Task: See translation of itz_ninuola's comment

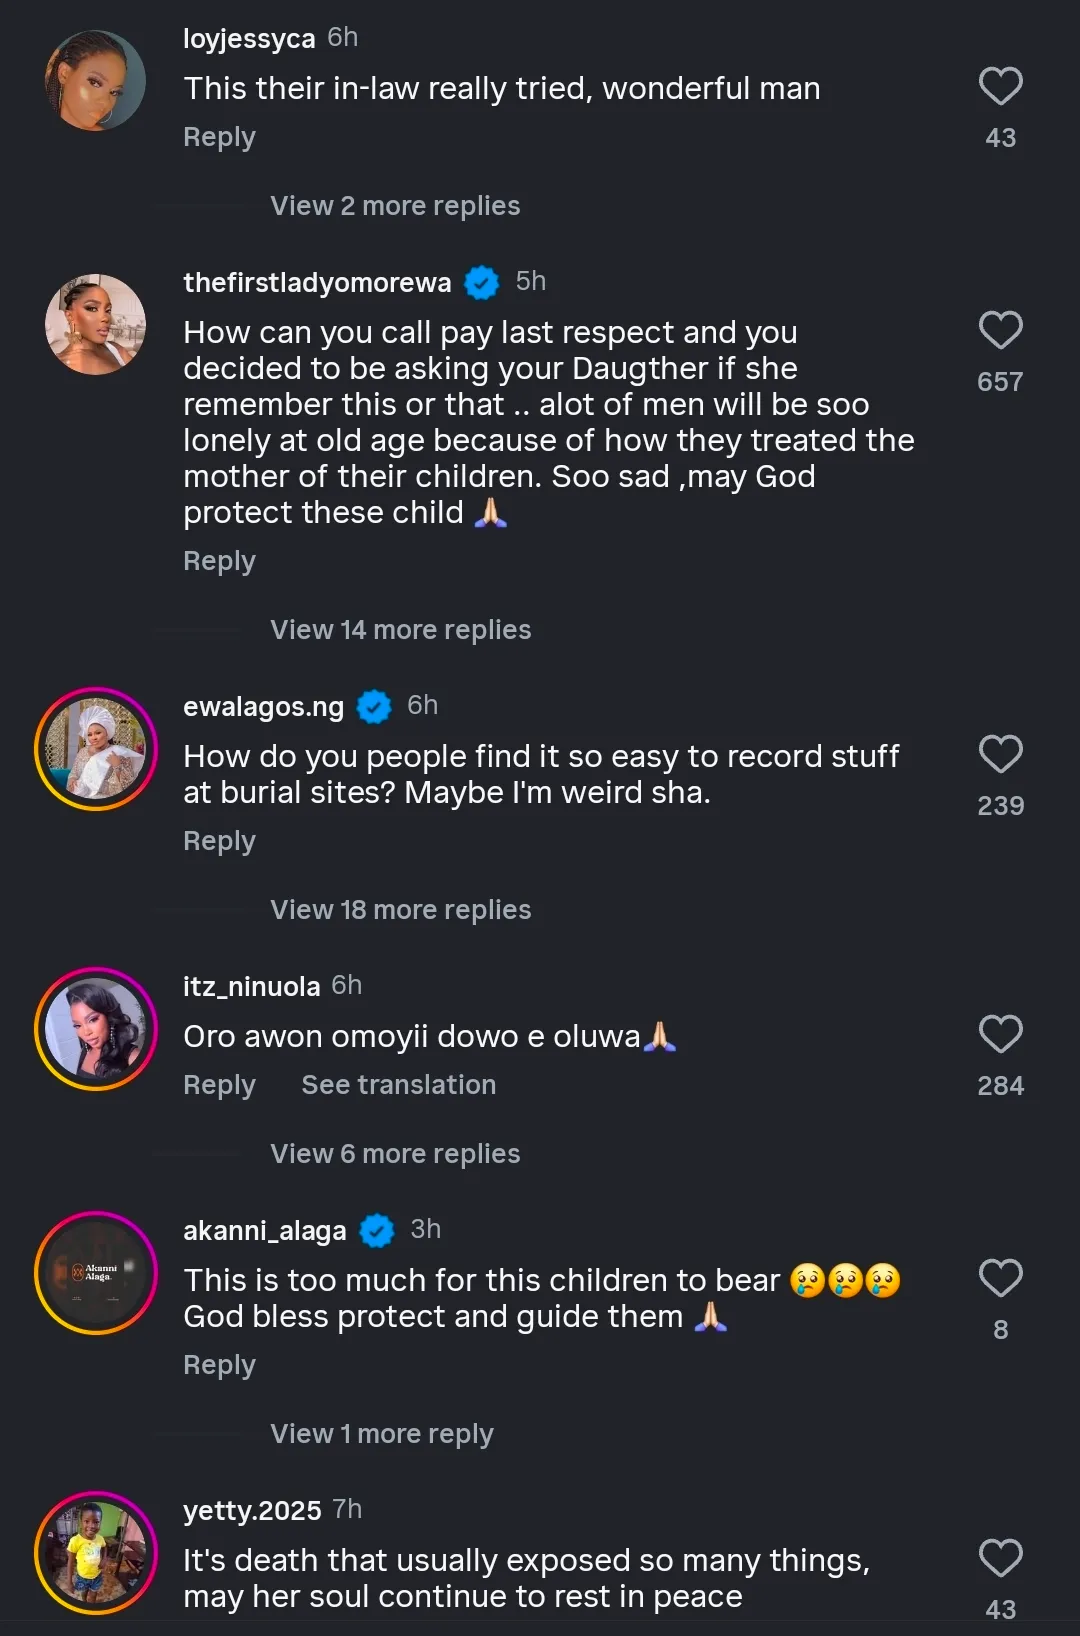Action: [x=398, y=1085]
